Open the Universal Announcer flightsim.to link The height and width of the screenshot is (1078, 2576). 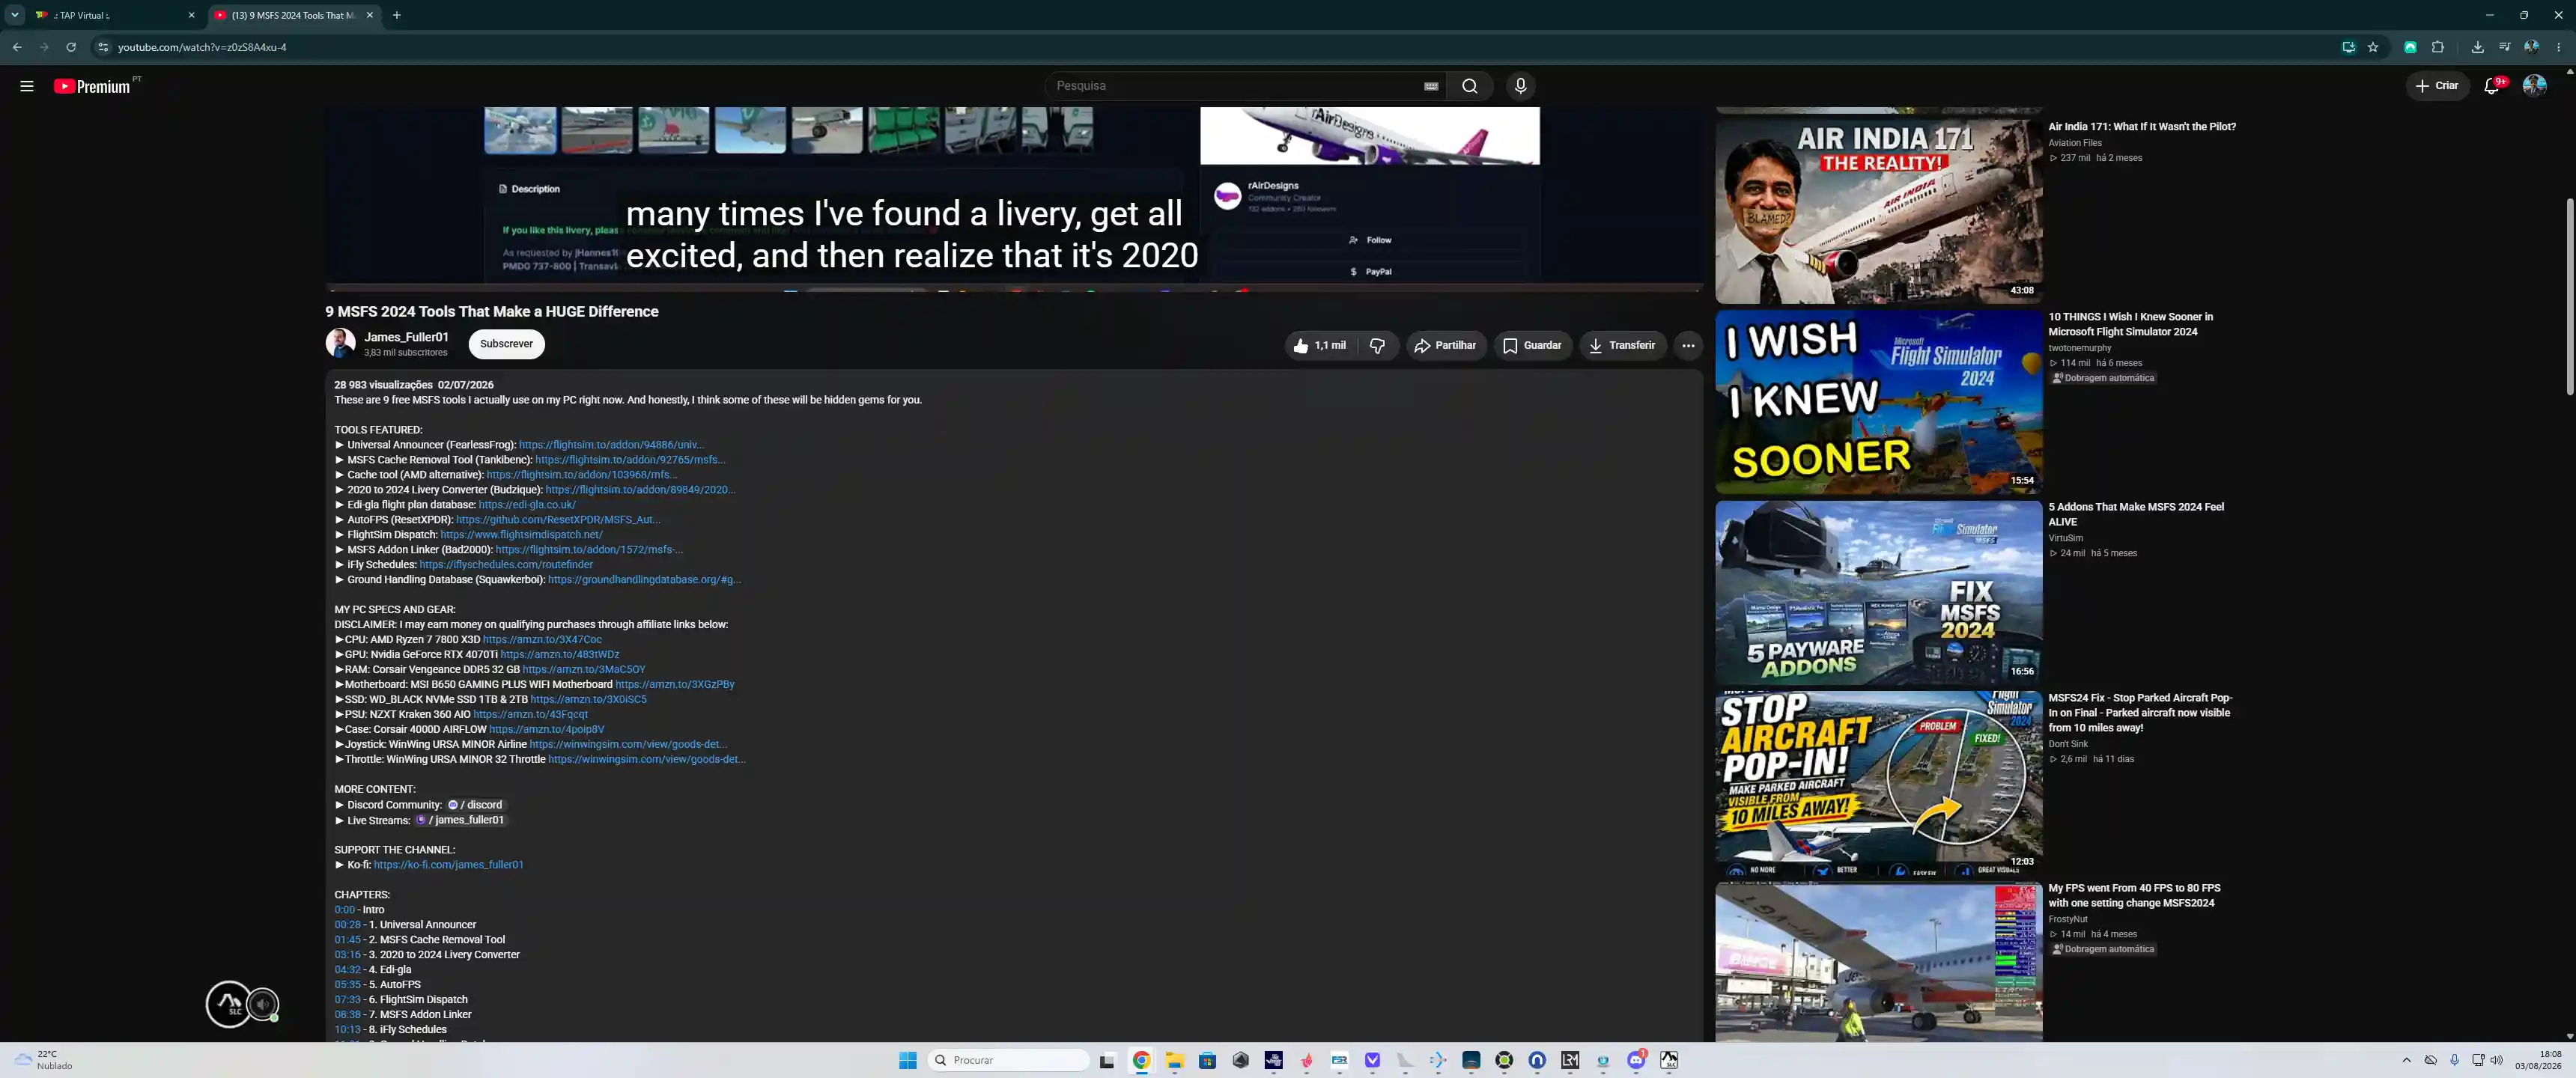coord(611,445)
